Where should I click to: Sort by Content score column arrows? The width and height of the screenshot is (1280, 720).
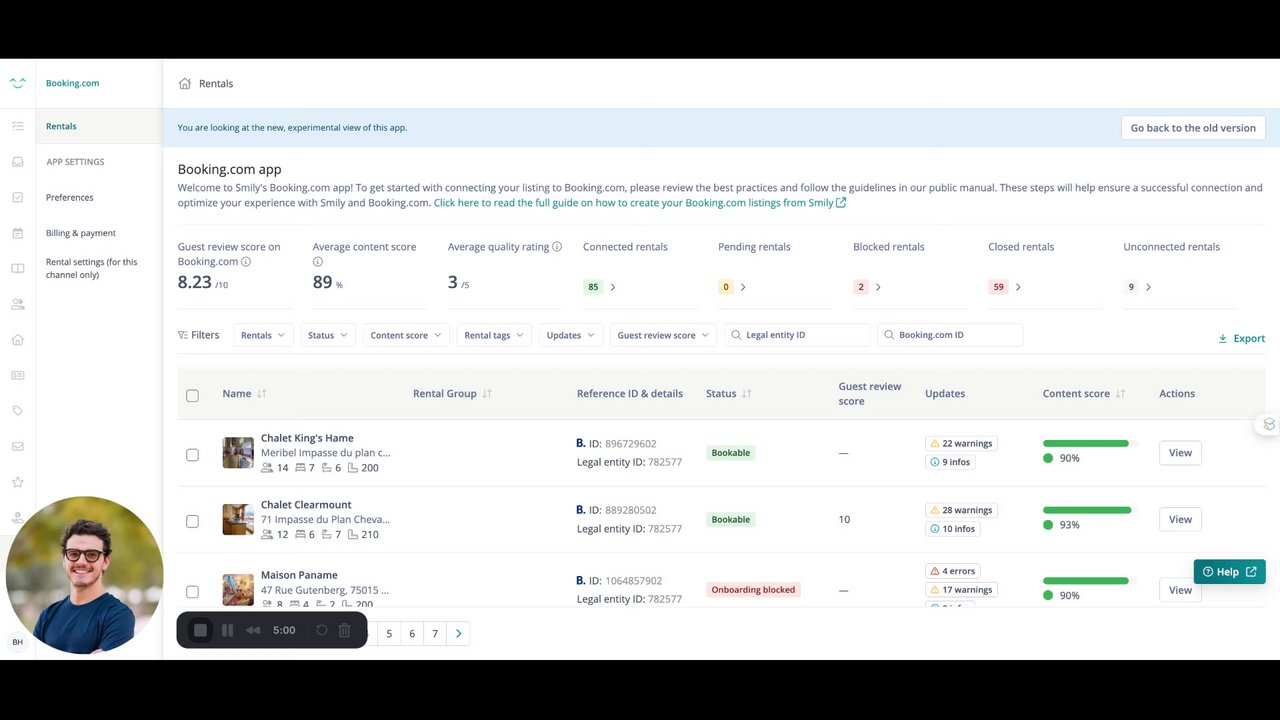coord(1120,394)
